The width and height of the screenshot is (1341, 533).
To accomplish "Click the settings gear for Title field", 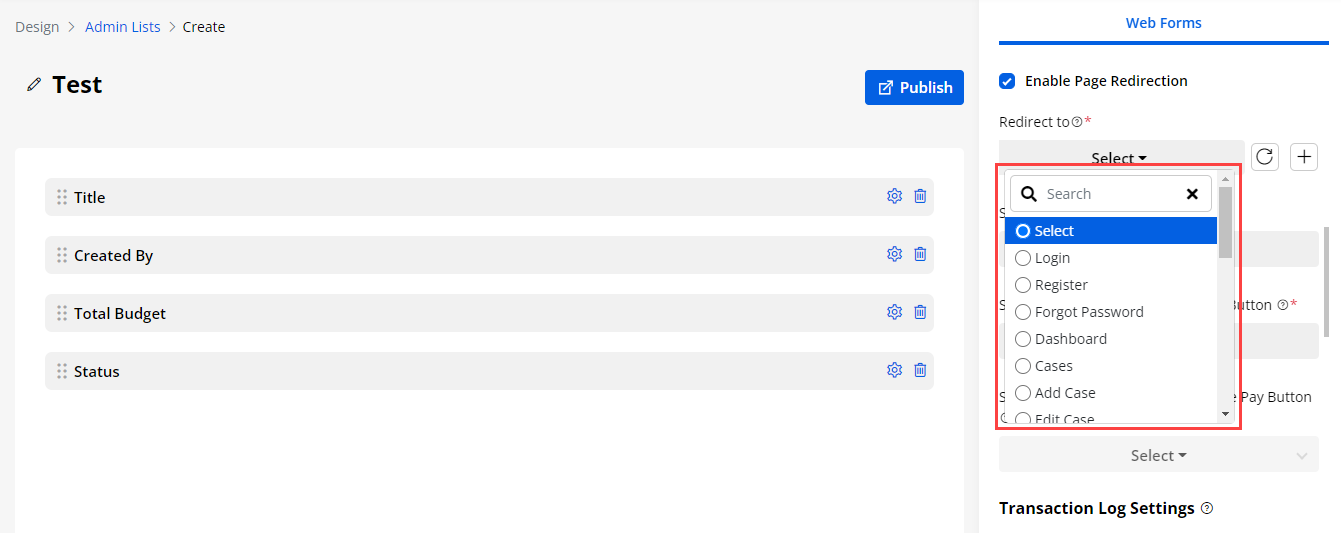I will point(894,197).
